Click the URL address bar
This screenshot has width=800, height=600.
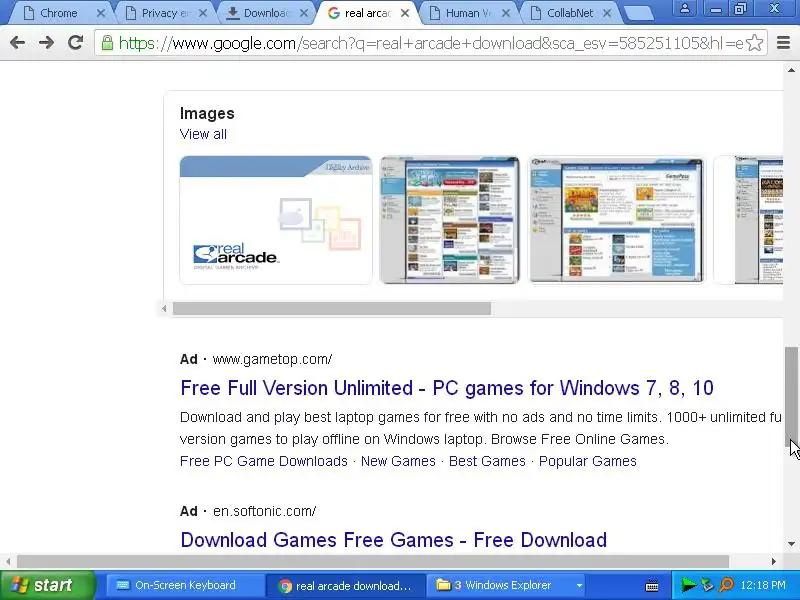[431, 43]
